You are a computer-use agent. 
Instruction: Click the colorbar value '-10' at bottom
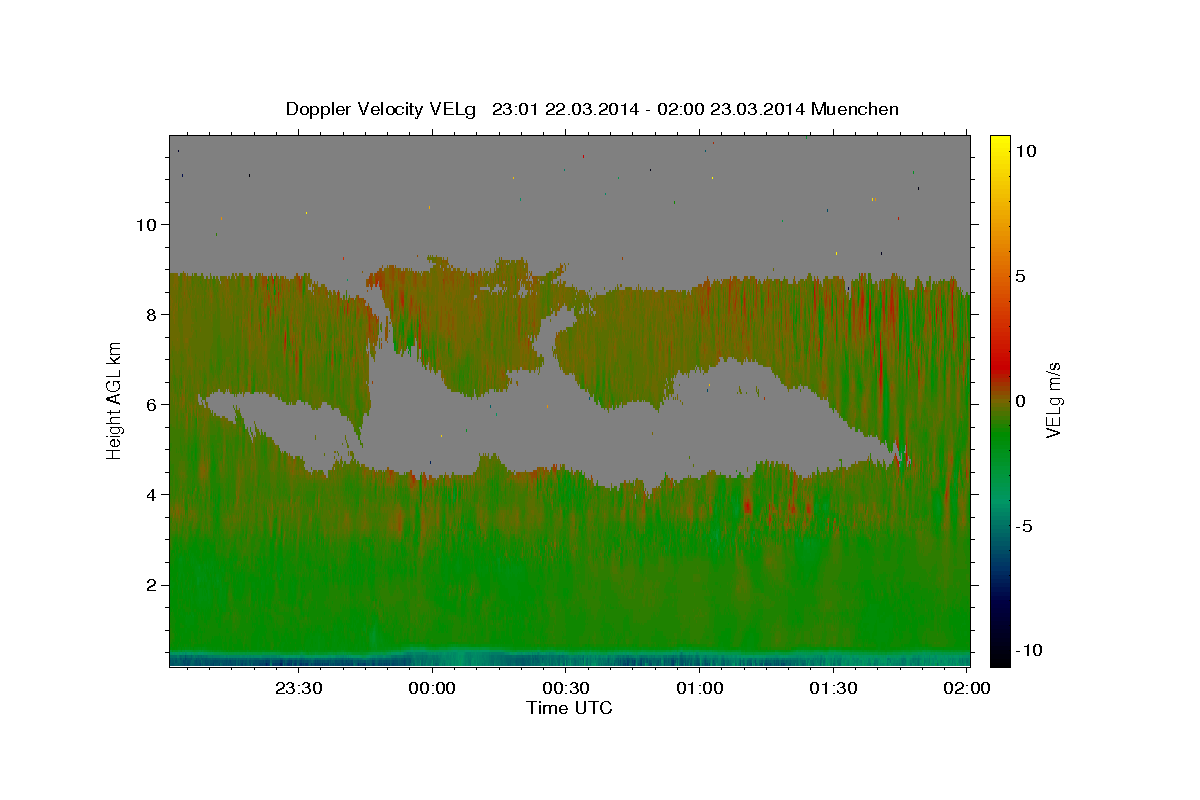pyautogui.click(x=1028, y=650)
